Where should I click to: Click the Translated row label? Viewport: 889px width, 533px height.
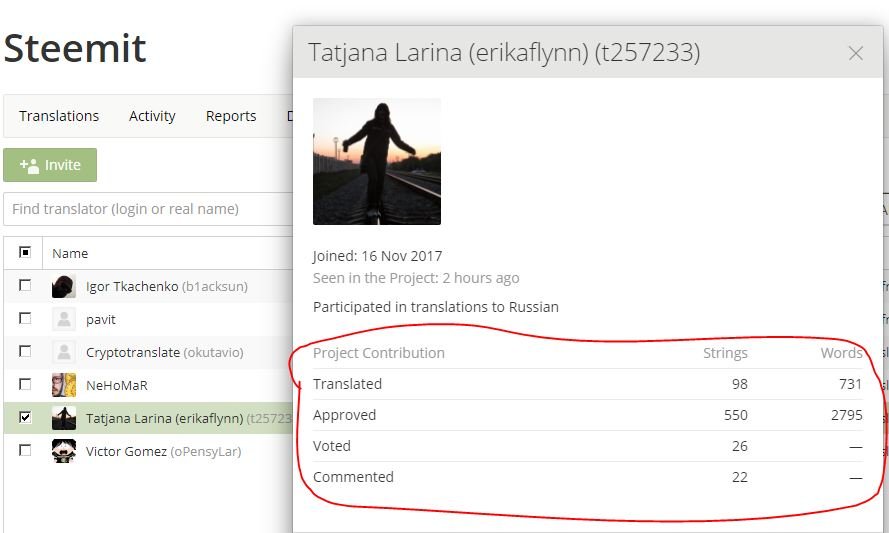[348, 384]
